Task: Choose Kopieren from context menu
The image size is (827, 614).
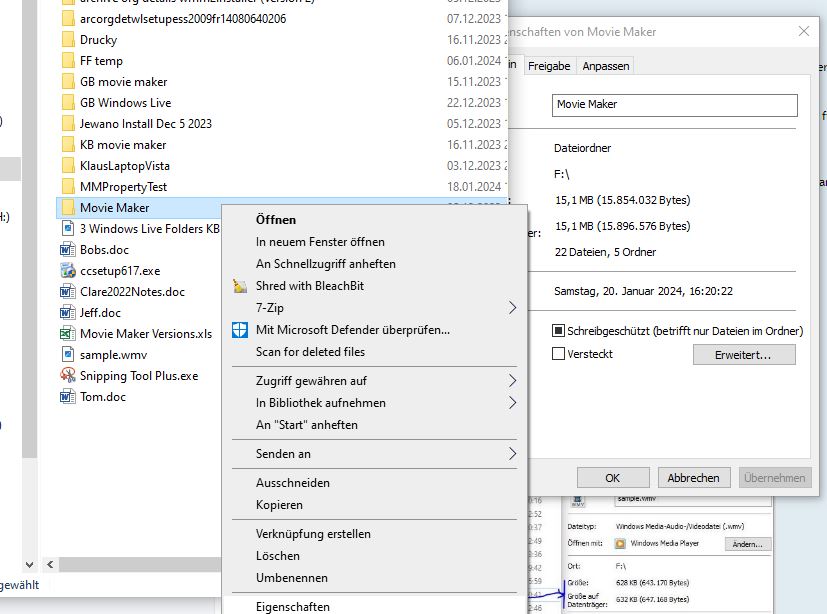Action: point(279,505)
